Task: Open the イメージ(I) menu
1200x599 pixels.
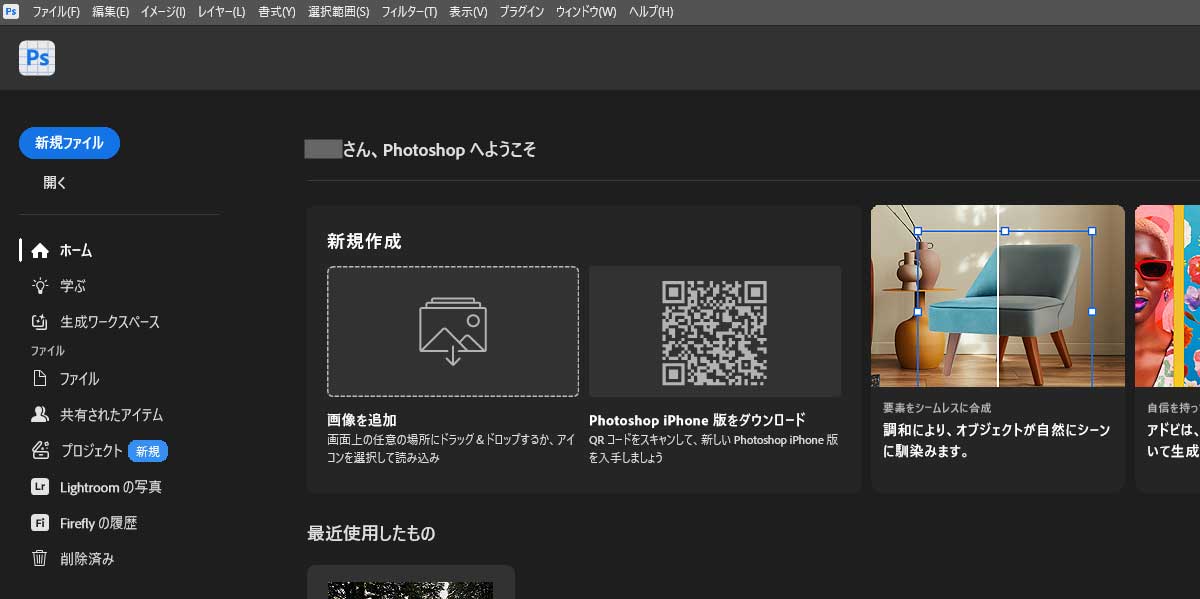Action: click(163, 12)
